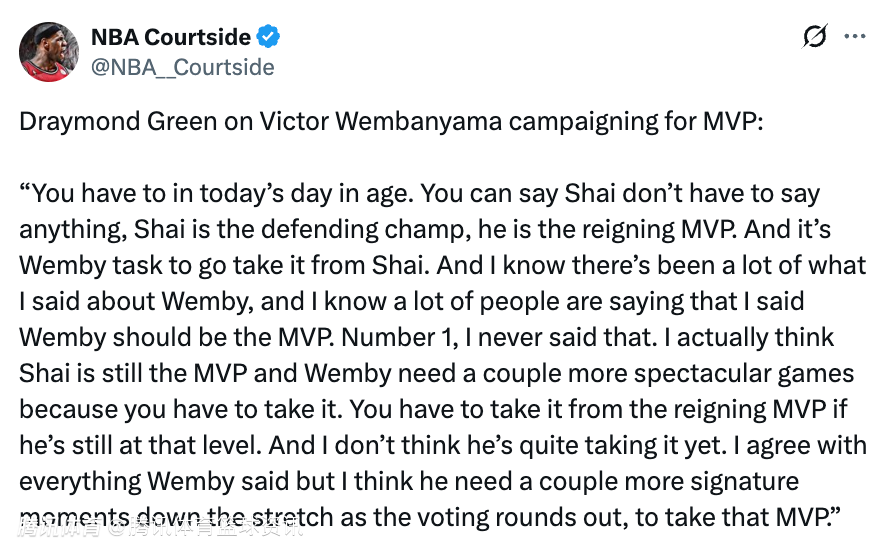Click the NBA Courtside display name
This screenshot has width=878, height=552.
click(171, 38)
